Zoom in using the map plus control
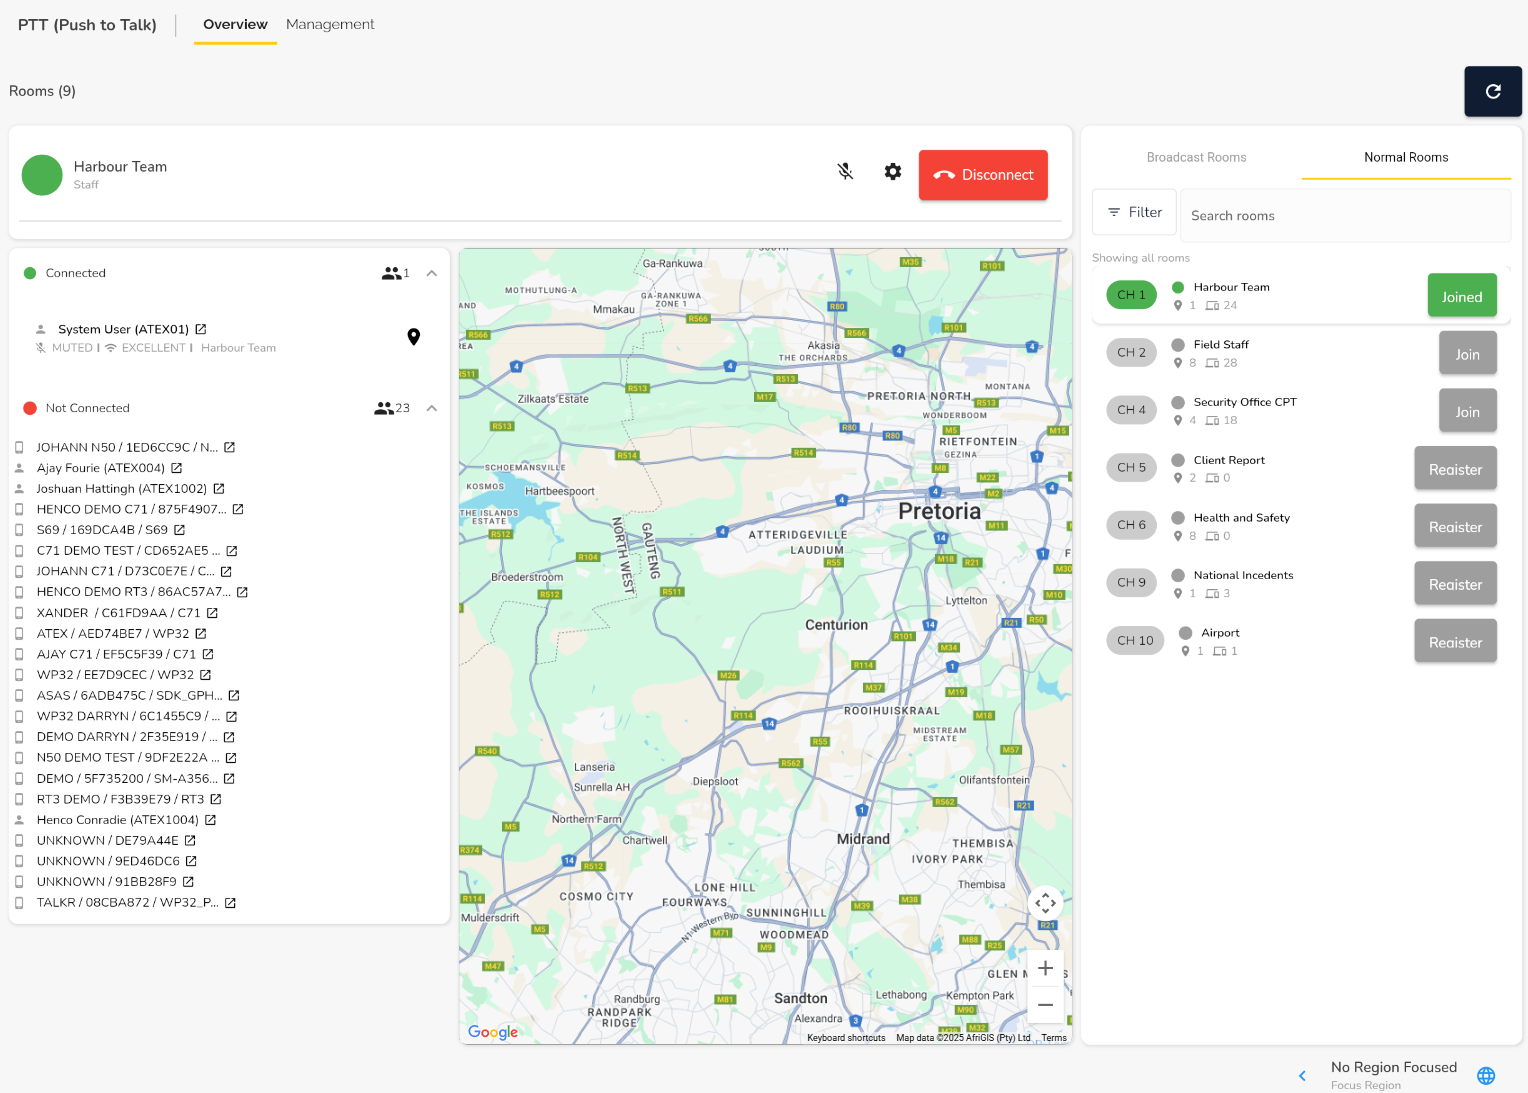This screenshot has height=1093, width=1528. (1045, 968)
